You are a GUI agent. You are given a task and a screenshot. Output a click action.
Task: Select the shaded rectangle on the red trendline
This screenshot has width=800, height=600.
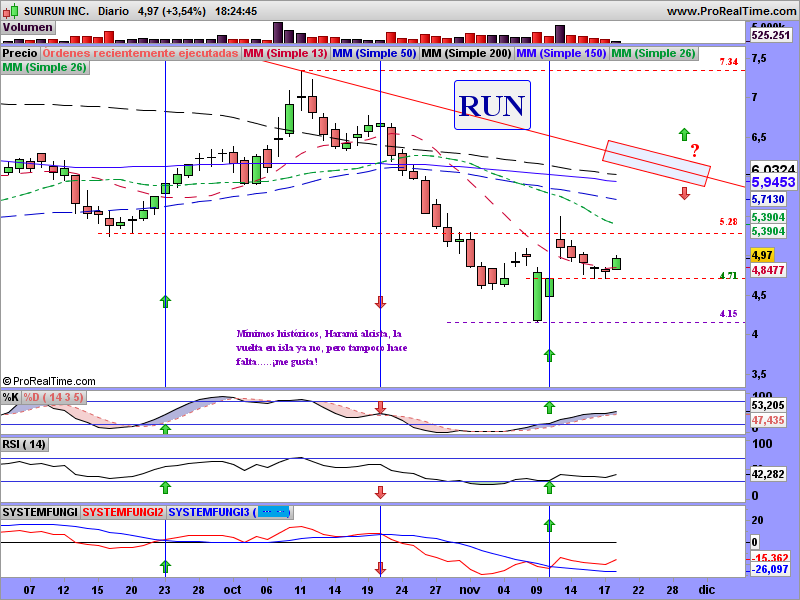pos(656,163)
